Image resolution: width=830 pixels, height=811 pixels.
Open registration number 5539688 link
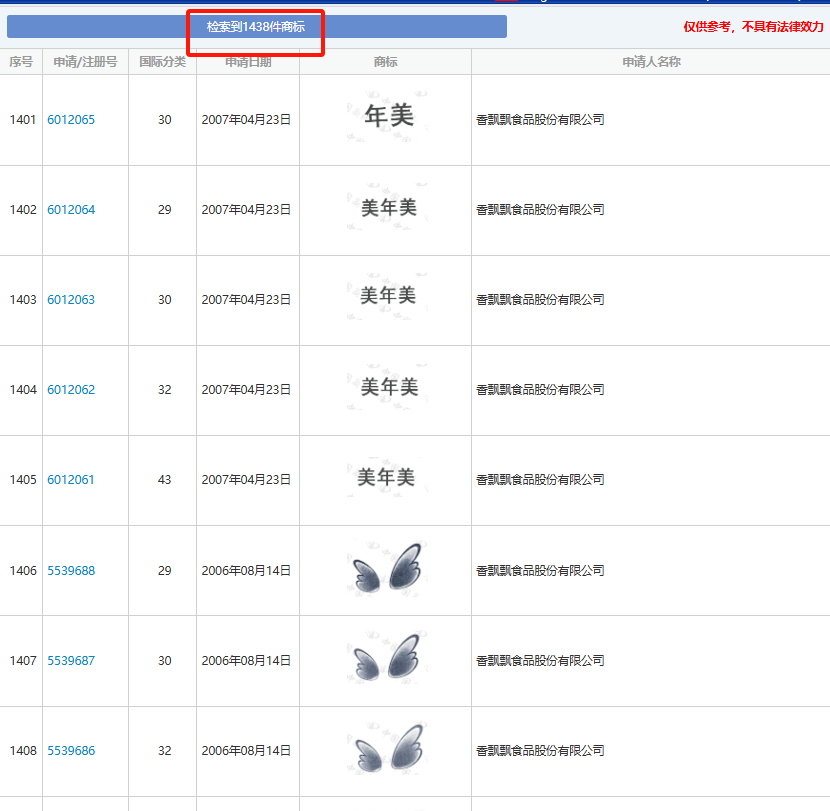(71, 571)
